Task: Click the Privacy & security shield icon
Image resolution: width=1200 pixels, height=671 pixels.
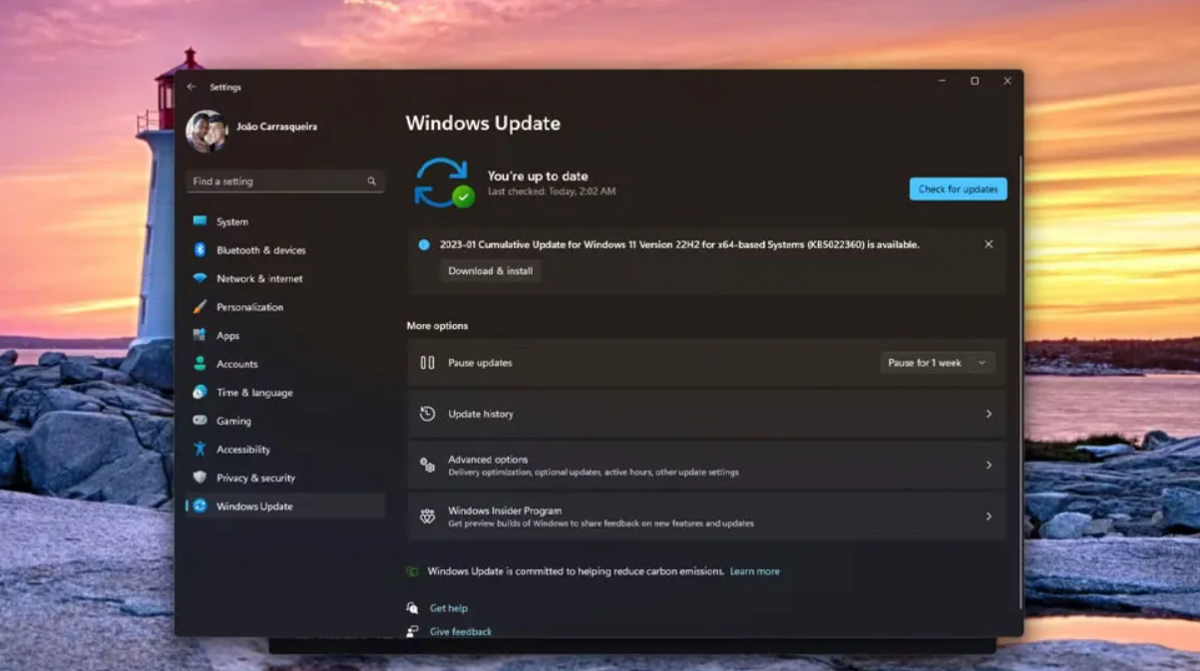Action: pyautogui.click(x=200, y=478)
